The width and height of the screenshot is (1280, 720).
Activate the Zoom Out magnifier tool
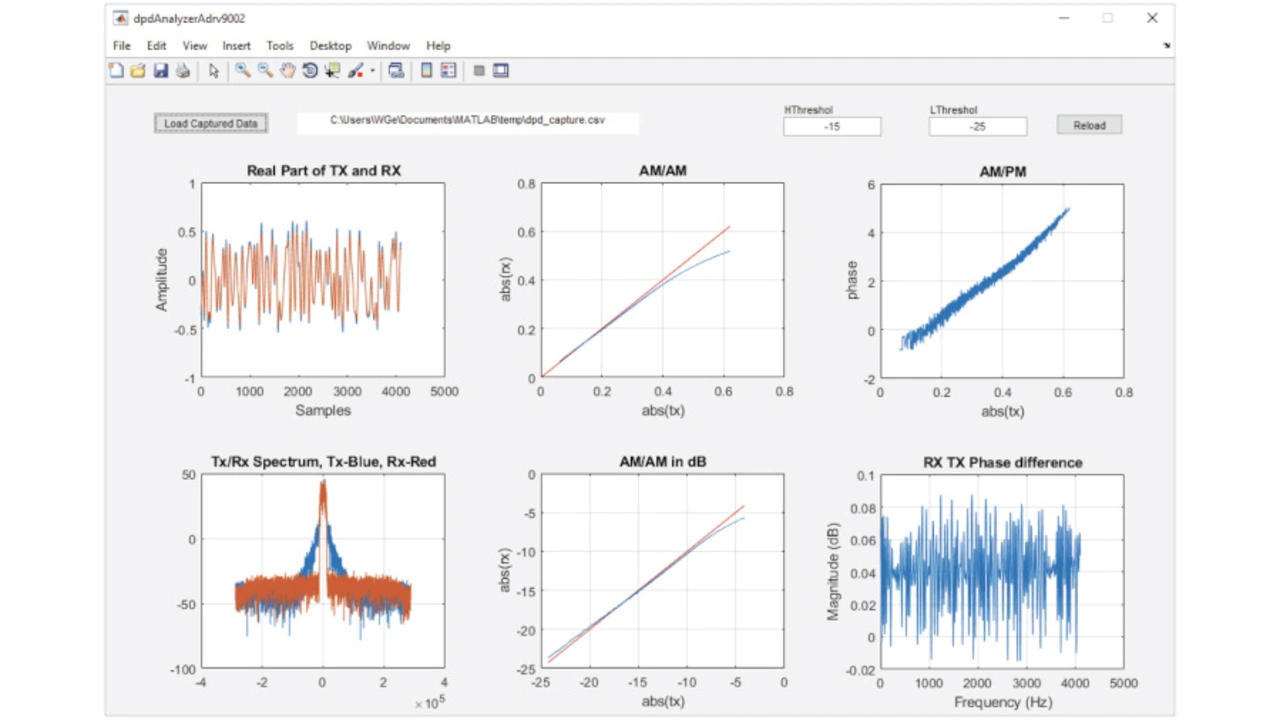coord(265,71)
